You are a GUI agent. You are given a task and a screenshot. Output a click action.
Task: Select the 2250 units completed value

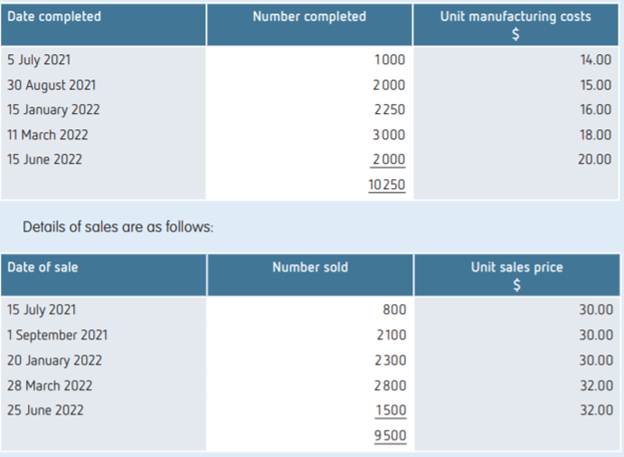pyautogui.click(x=389, y=110)
